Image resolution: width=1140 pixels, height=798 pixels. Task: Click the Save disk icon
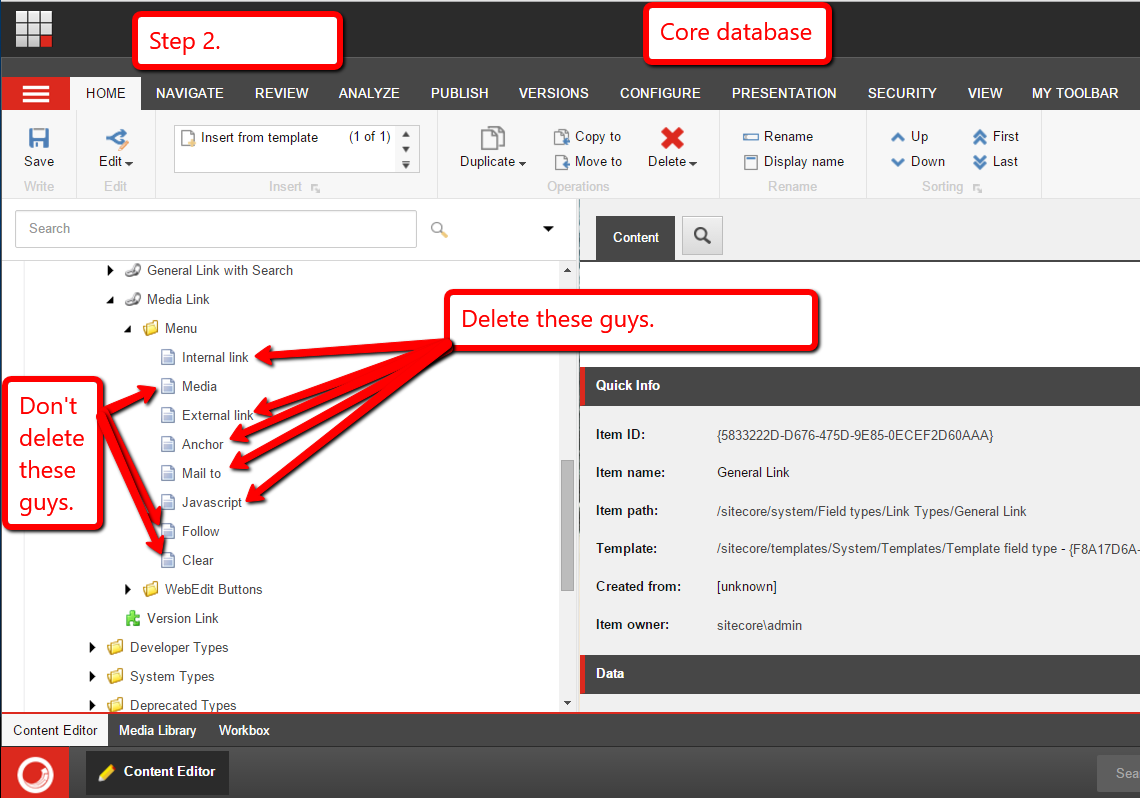[x=39, y=138]
